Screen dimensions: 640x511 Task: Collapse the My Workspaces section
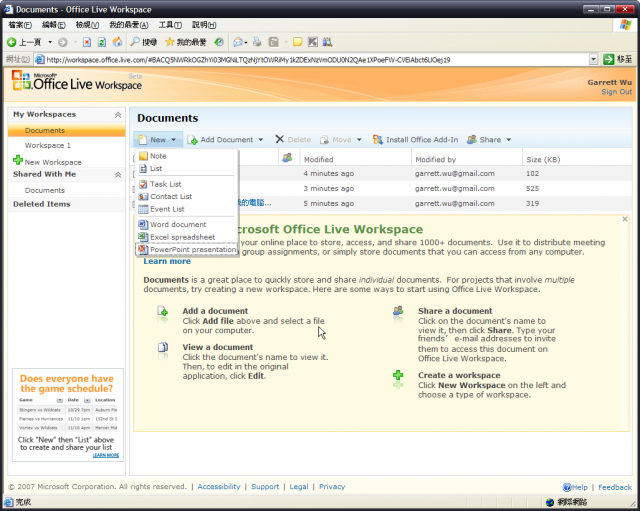(118, 115)
